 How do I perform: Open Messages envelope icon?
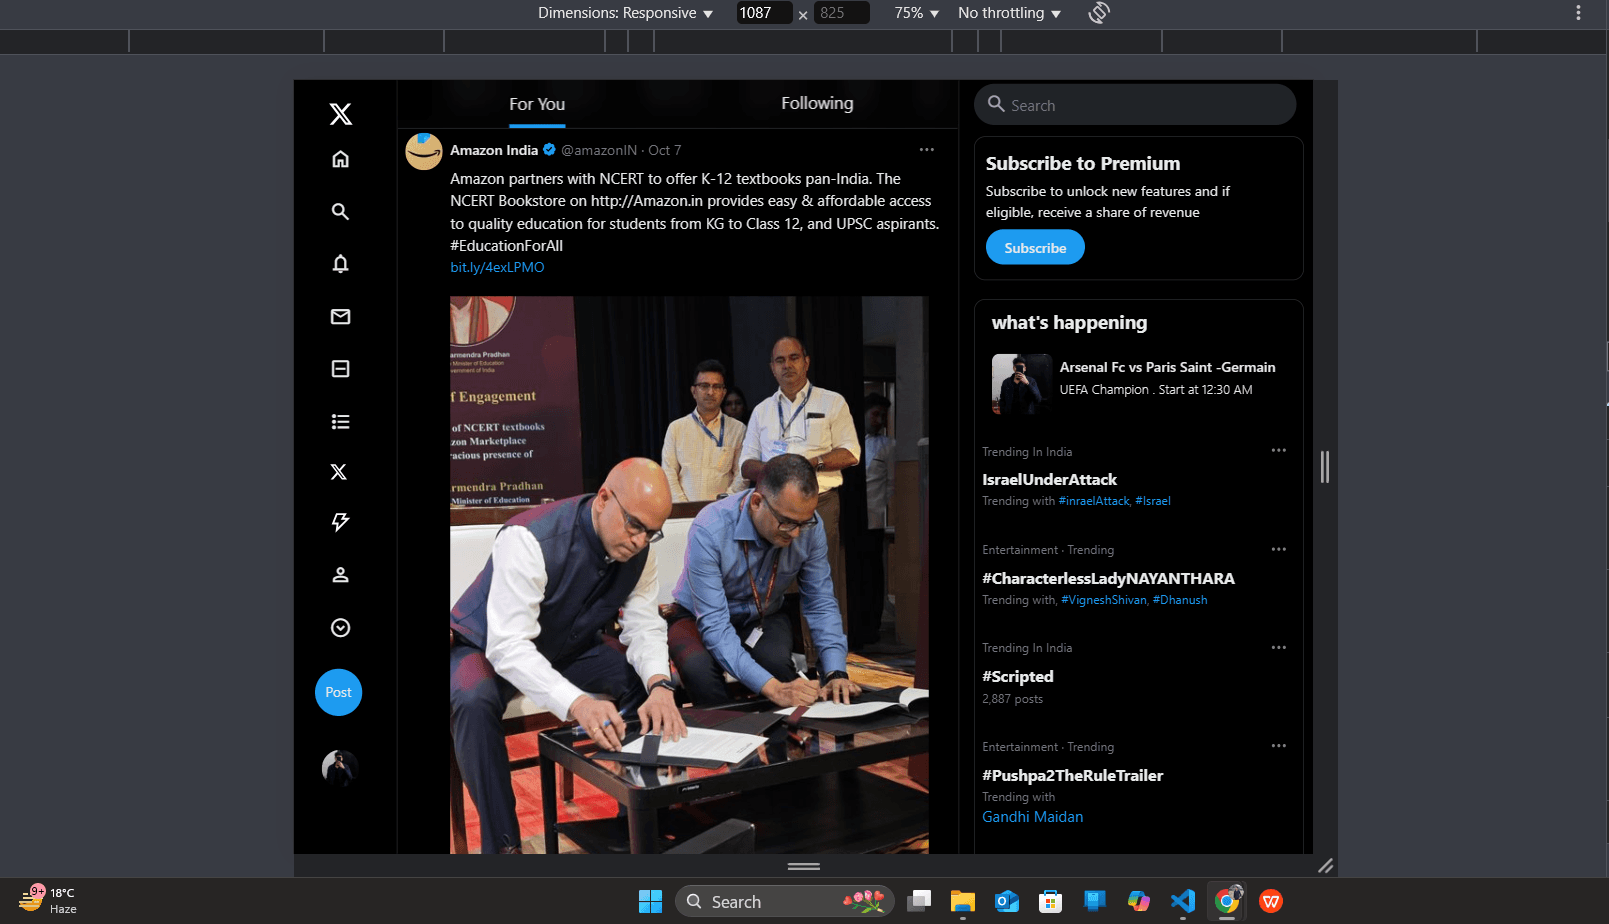point(341,317)
